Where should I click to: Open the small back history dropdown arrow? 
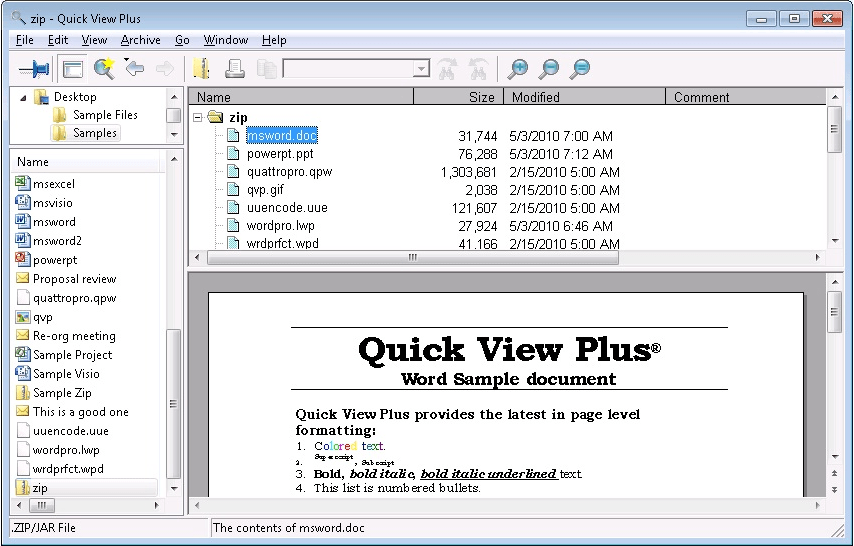tap(126, 59)
